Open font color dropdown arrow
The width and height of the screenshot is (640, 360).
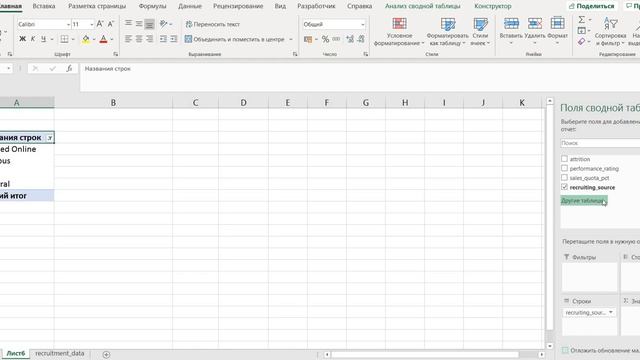coord(112,40)
